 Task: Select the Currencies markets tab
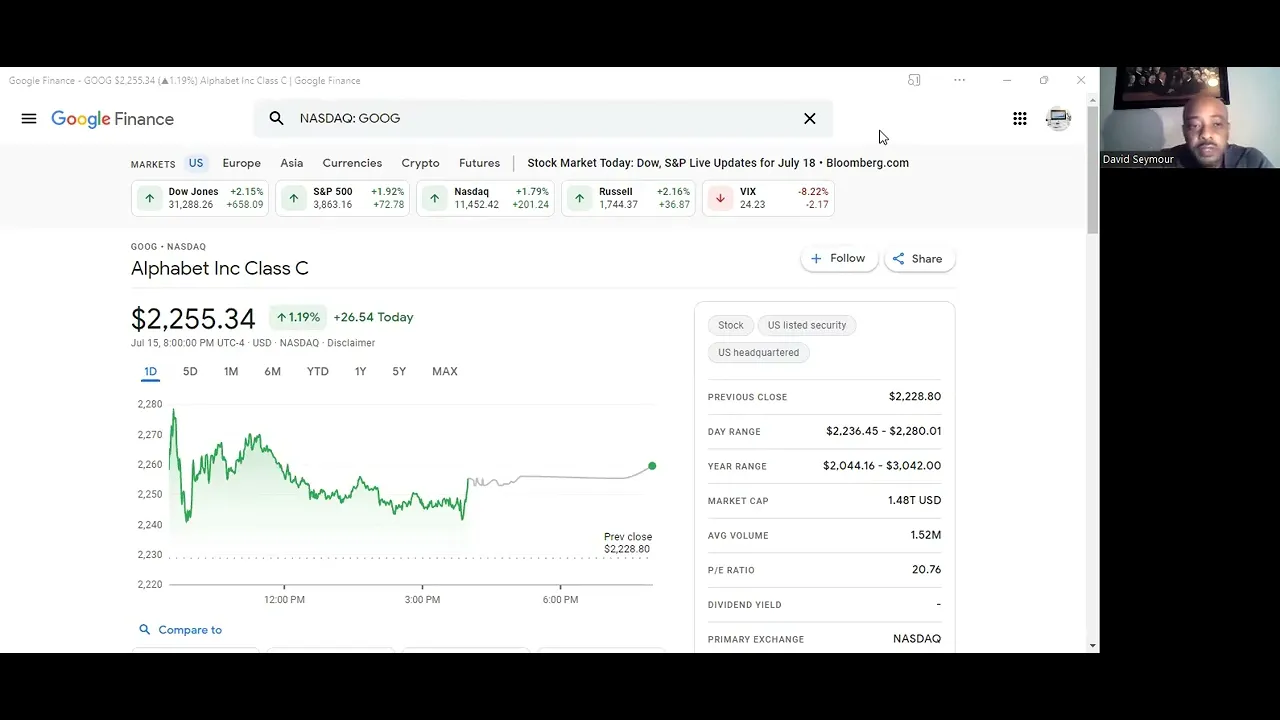352,163
